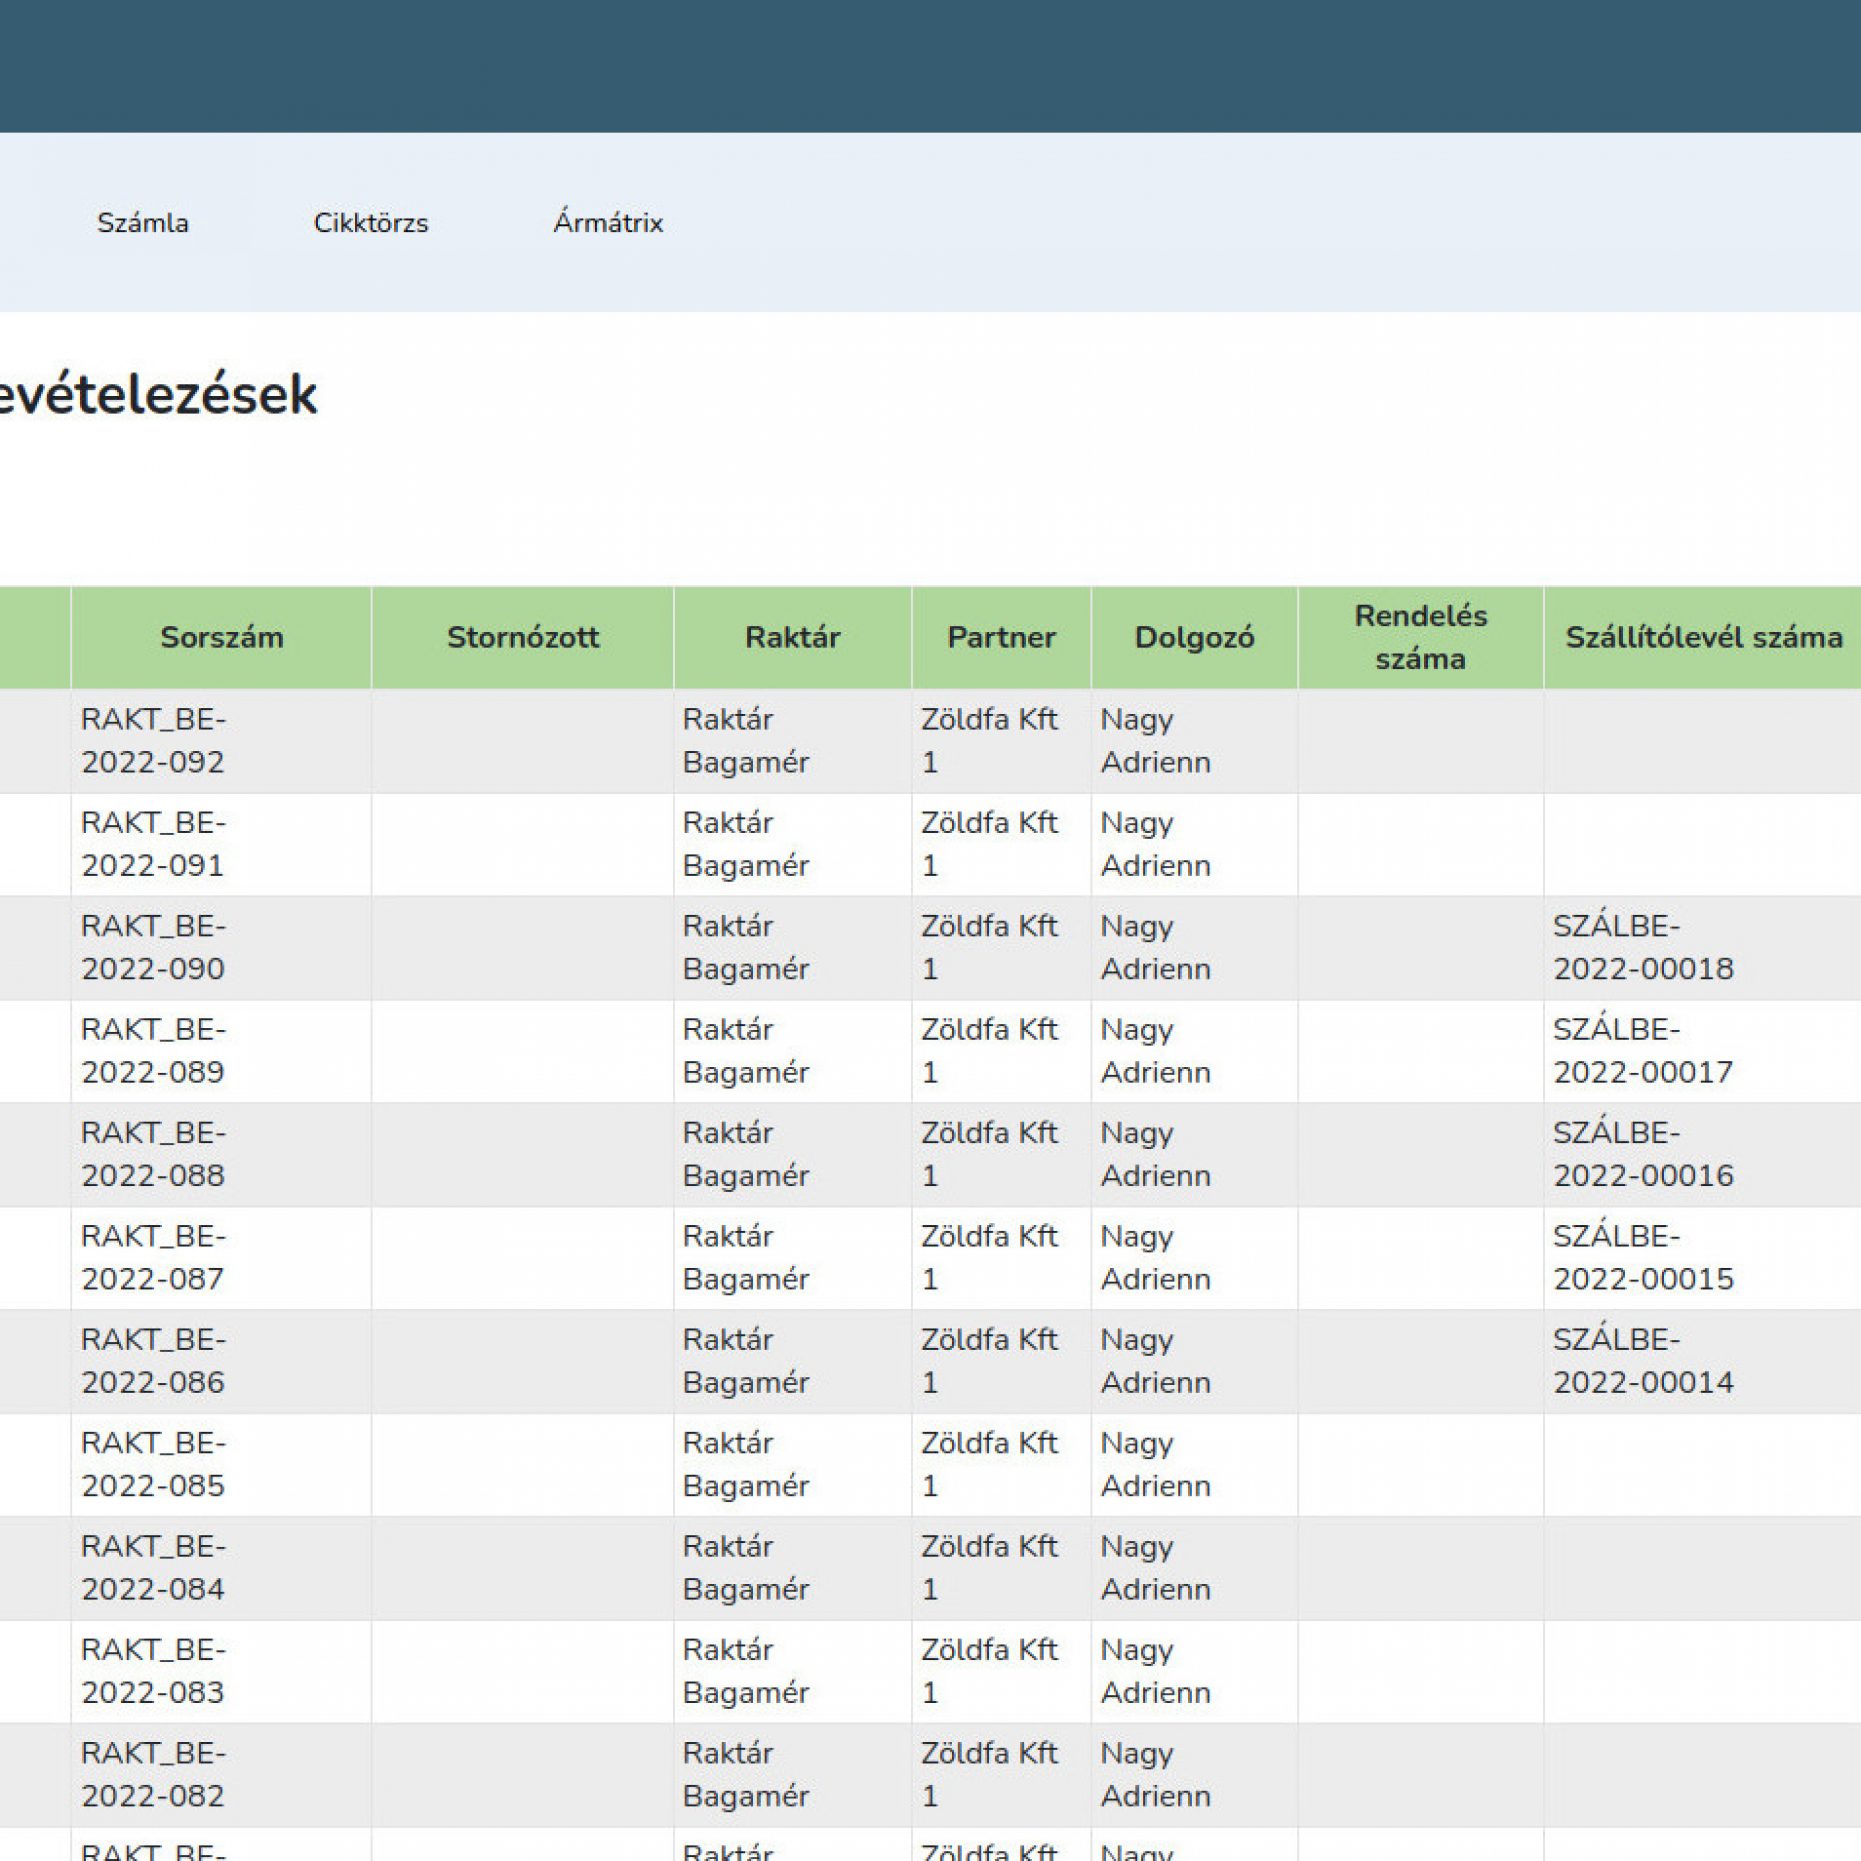Click delivery note SZÁLBE-2022-00018
Viewport: 1861px width, 1861px height.
click(1642, 947)
